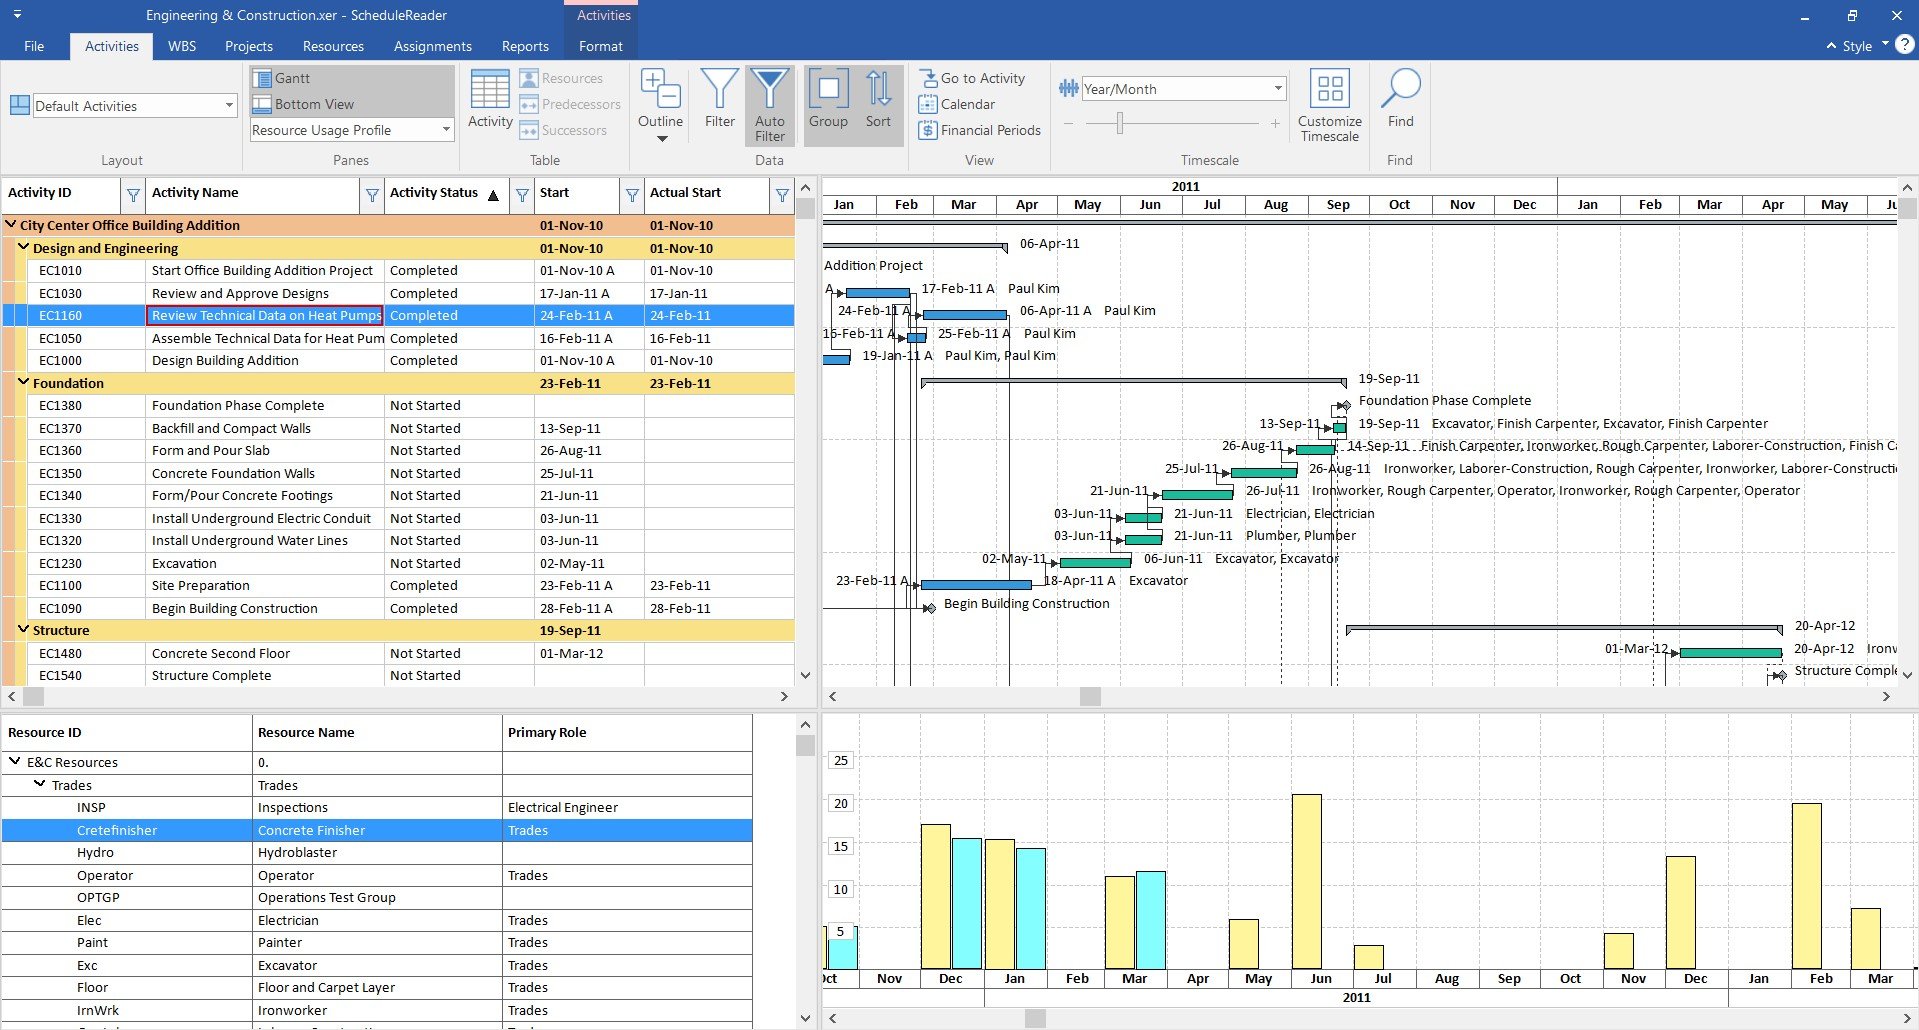
Task: Collapse the Foundation group
Action: 23,382
